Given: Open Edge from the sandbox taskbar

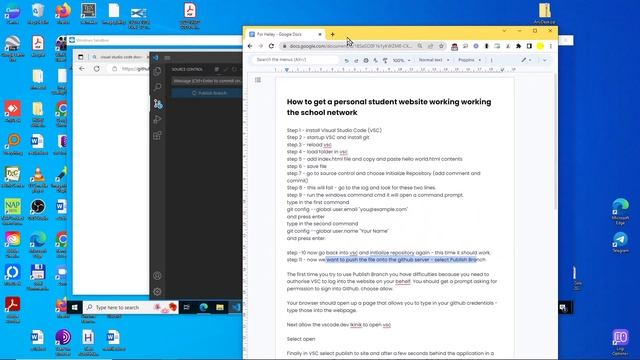Looking at the screenshot, I should [203, 307].
